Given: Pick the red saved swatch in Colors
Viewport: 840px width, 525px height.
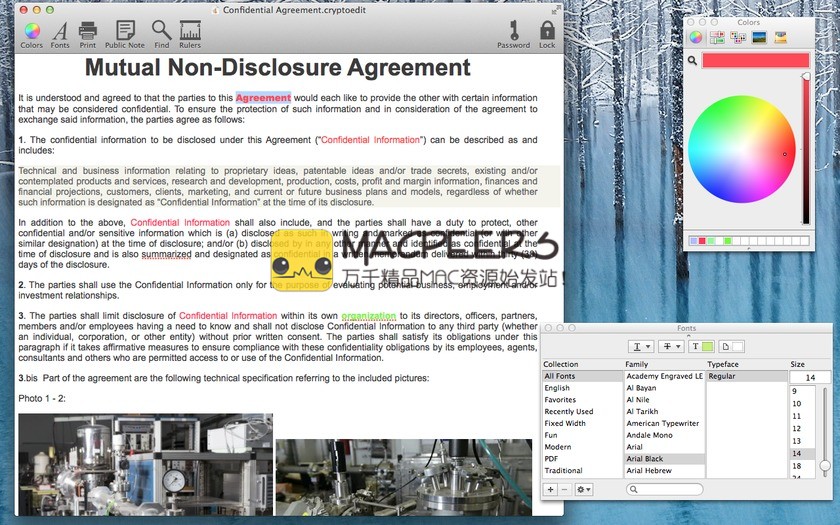Looking at the screenshot, I should pyautogui.click(x=702, y=241).
